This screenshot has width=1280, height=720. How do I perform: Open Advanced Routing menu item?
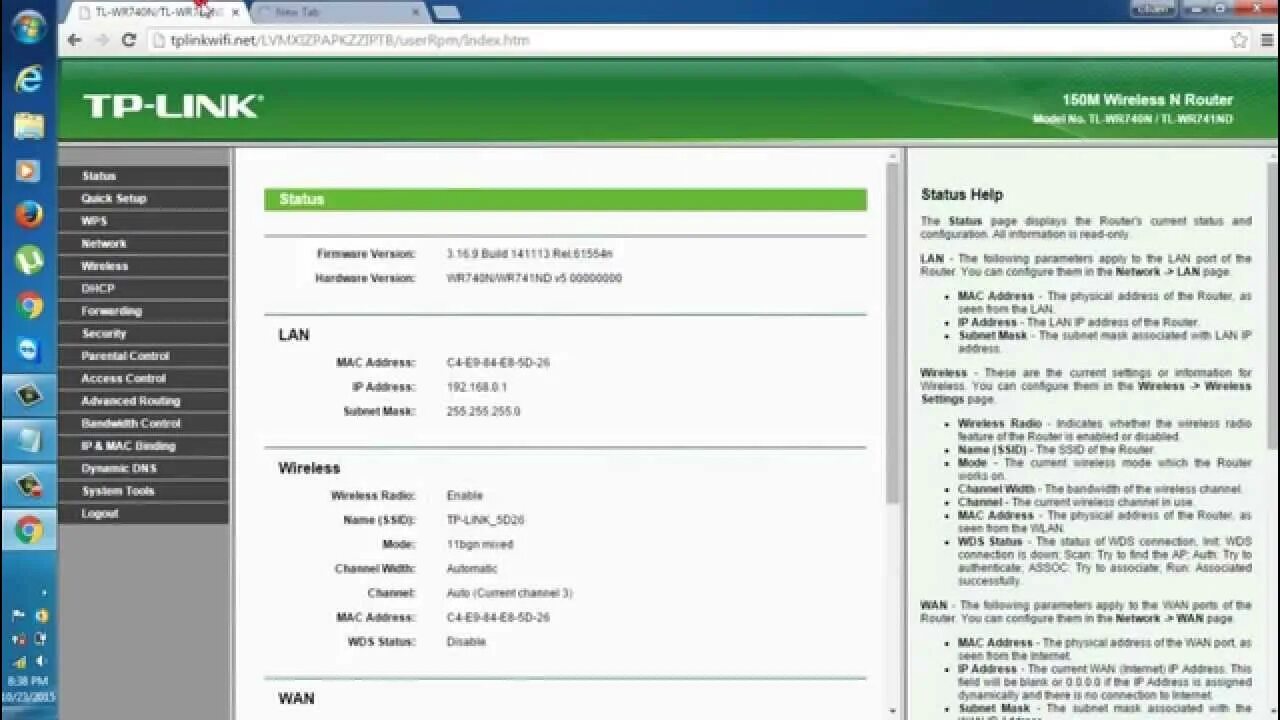click(x=143, y=401)
